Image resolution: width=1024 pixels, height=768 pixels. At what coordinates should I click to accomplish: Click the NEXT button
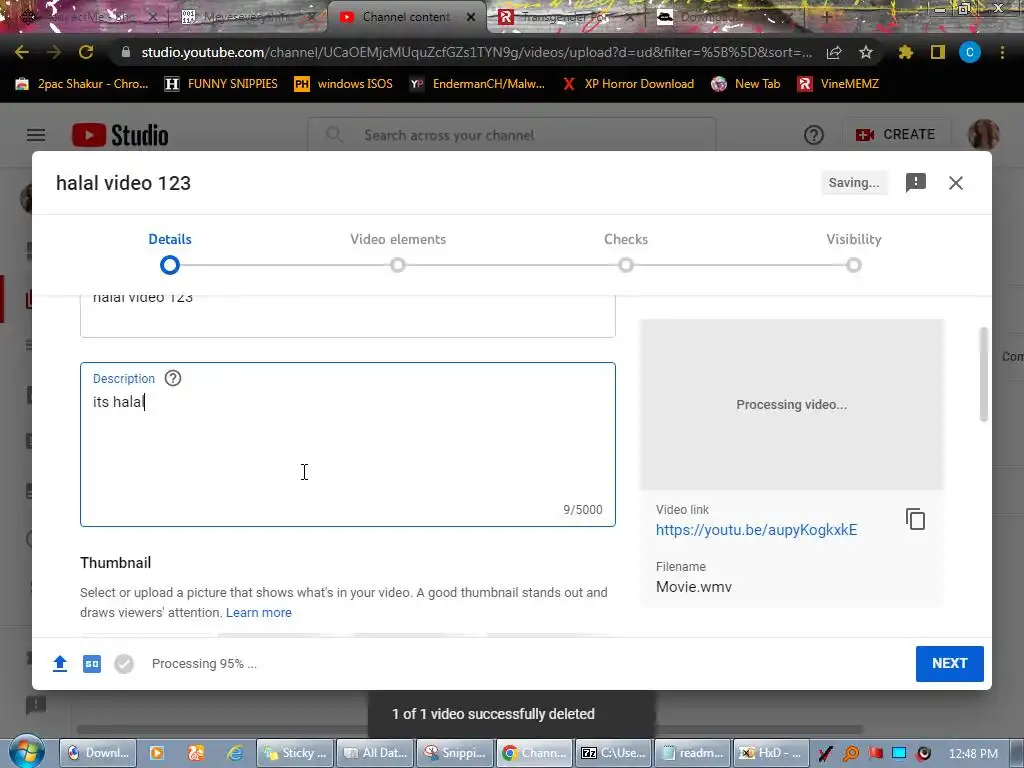tap(950, 664)
